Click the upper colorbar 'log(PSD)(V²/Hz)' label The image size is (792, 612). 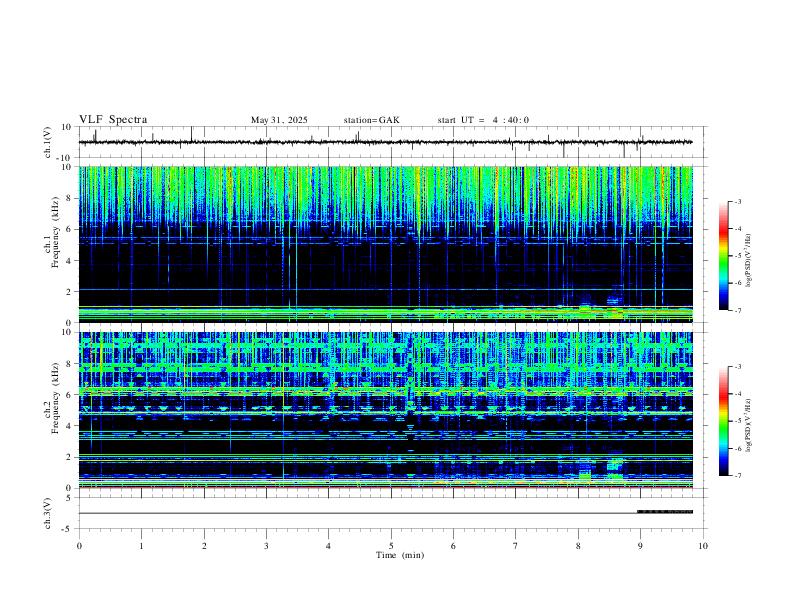click(749, 260)
